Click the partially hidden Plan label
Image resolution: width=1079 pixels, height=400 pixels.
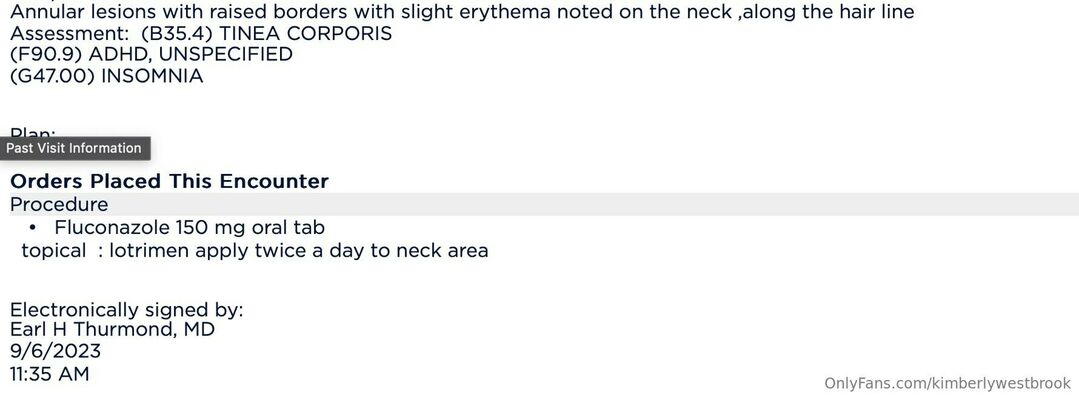pyautogui.click(x=32, y=132)
